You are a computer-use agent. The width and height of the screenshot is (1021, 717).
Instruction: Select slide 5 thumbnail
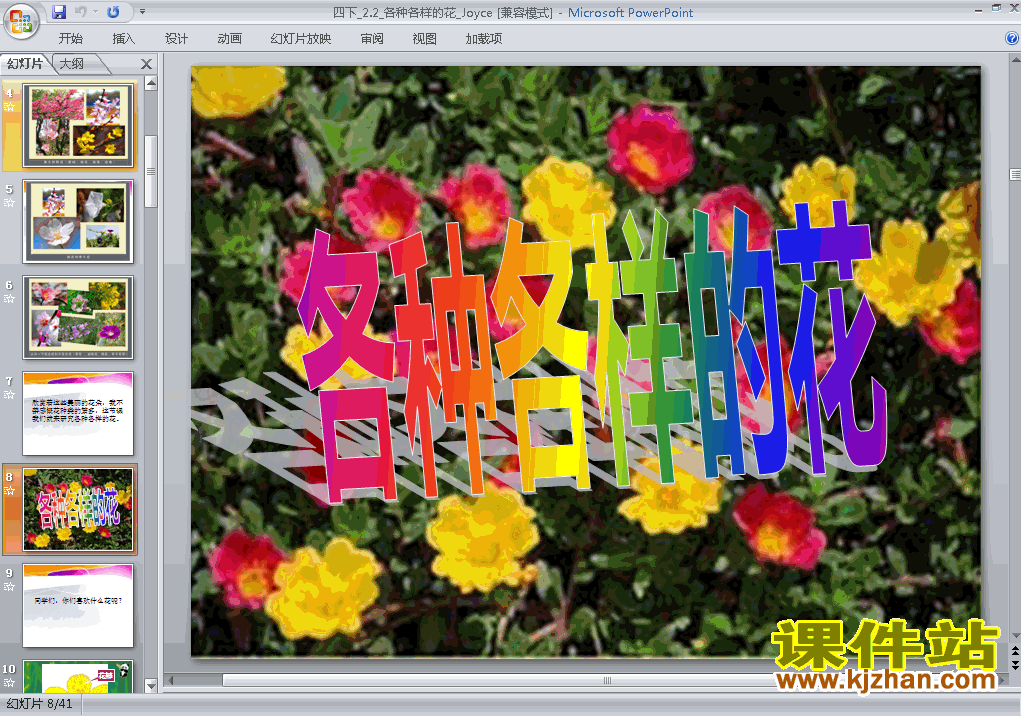coord(78,221)
